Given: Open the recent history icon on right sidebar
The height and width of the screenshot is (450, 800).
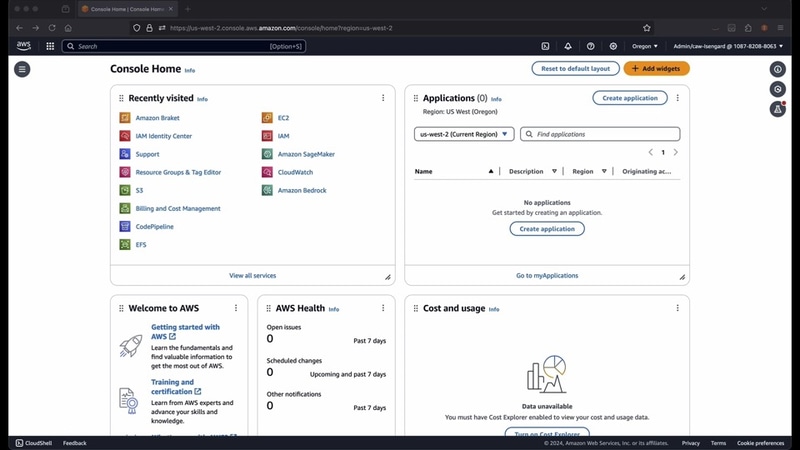Looking at the screenshot, I should tap(778, 89).
